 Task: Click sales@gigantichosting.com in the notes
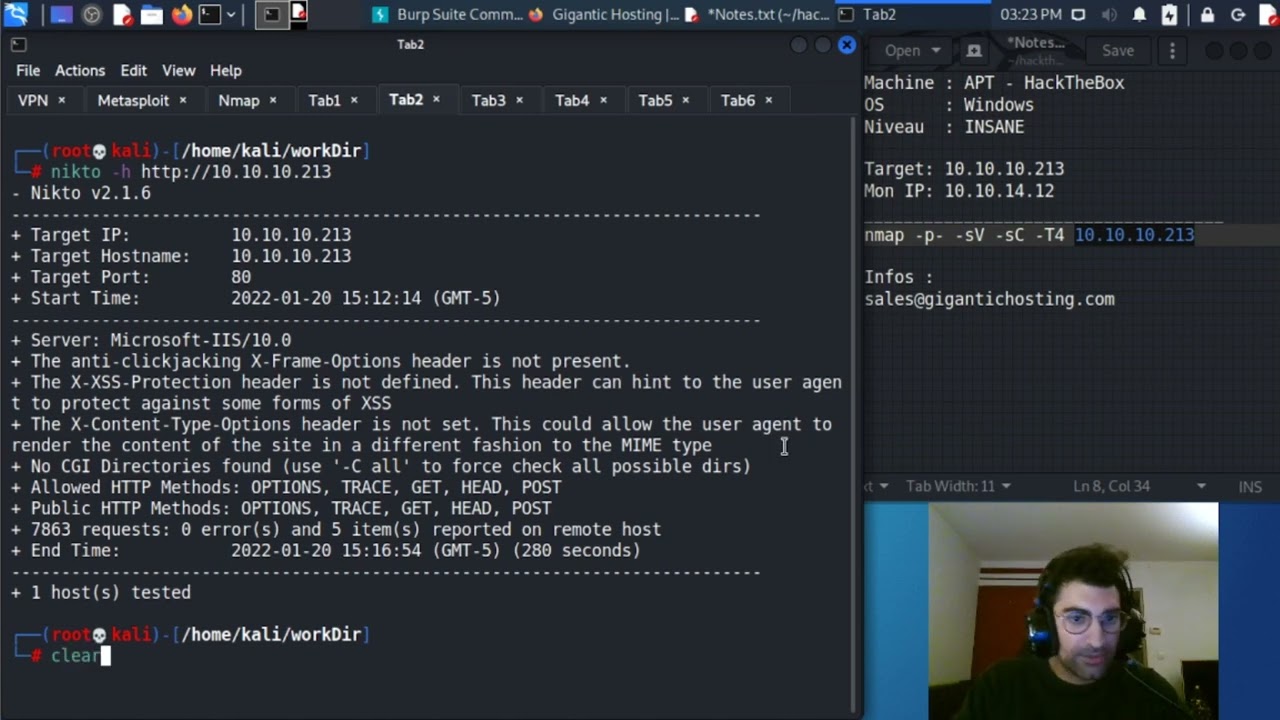(989, 298)
